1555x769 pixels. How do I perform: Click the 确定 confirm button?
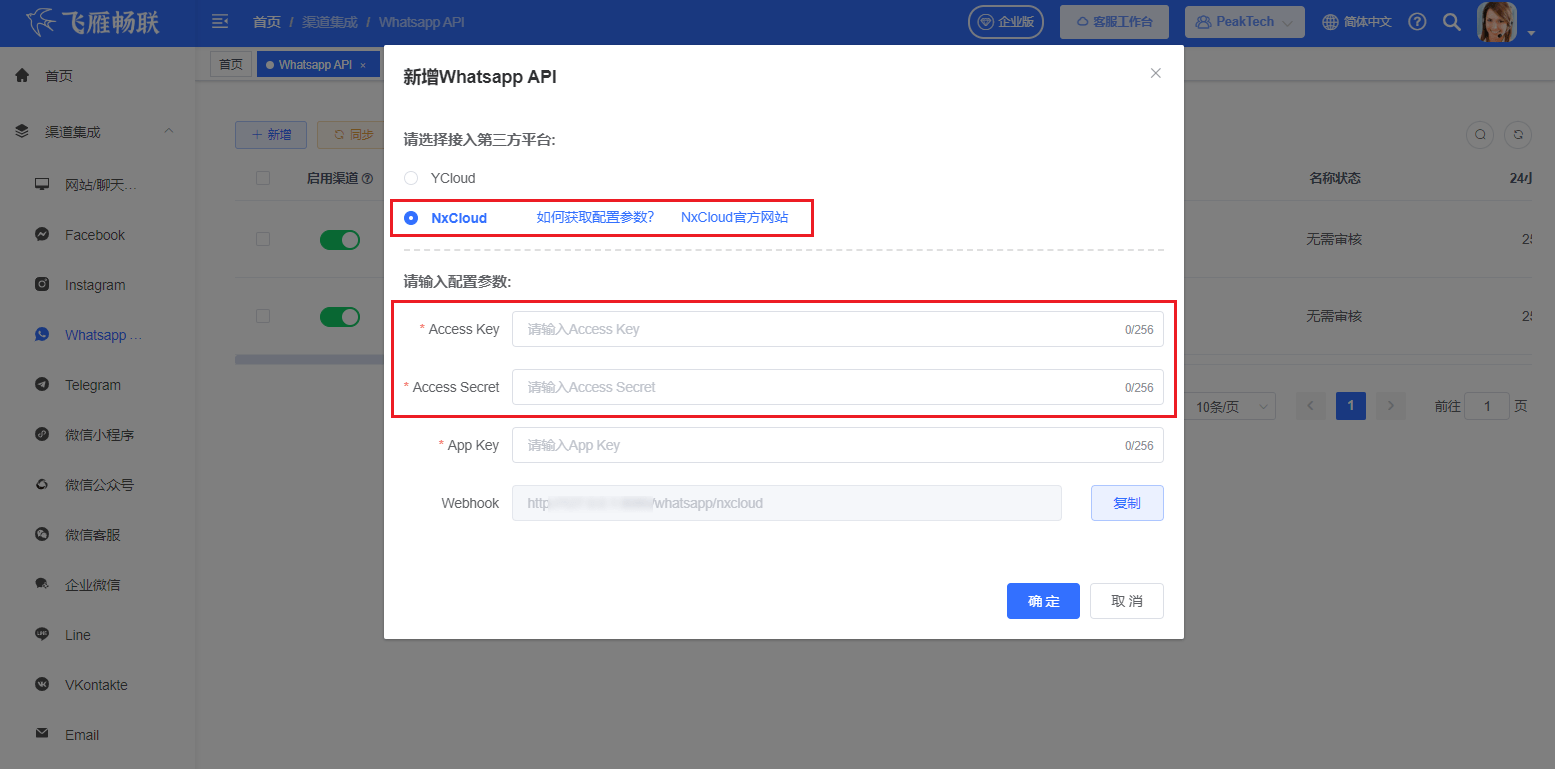pos(1043,601)
